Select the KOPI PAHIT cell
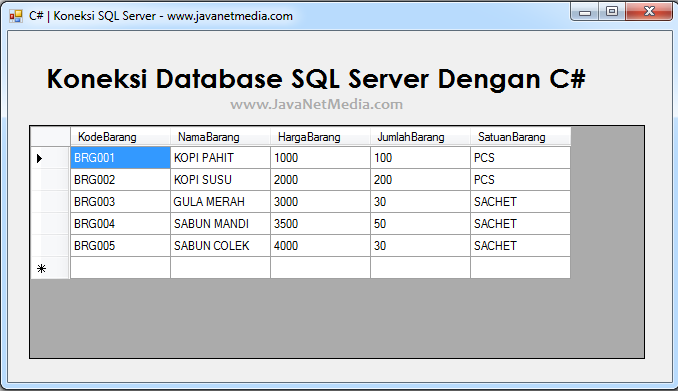The height and width of the screenshot is (391, 678). click(x=220, y=157)
